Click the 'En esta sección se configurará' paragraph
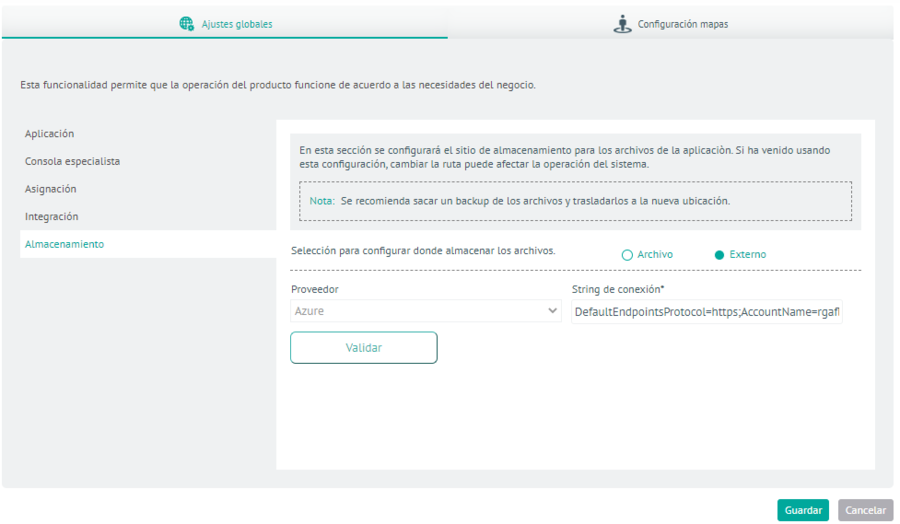 click(x=564, y=157)
